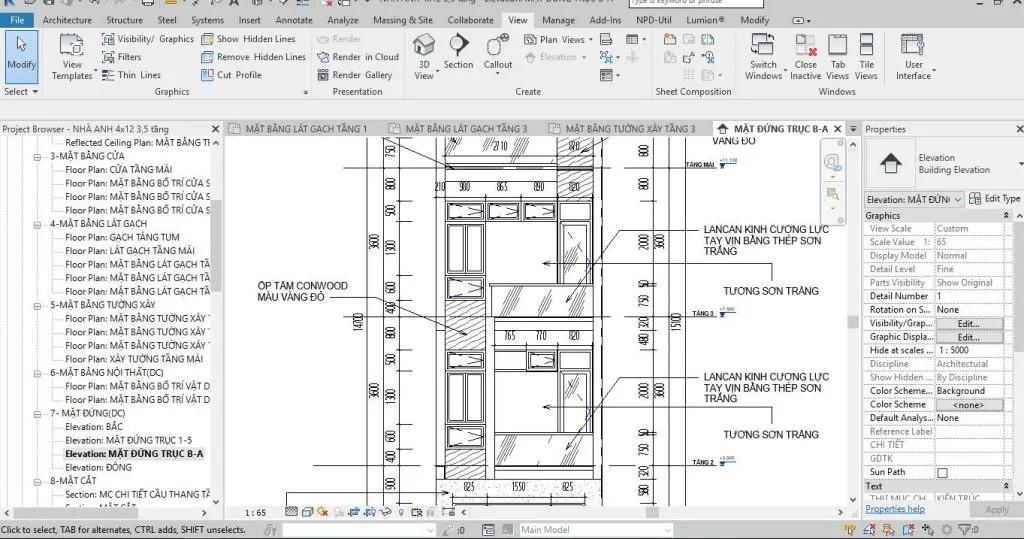Open Properties help link

(895, 509)
